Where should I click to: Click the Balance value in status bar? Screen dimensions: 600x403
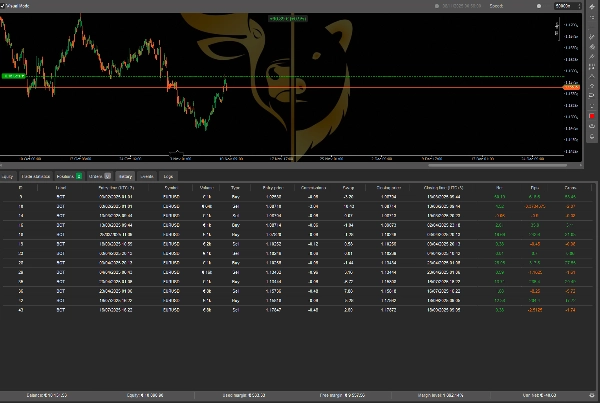47,395
